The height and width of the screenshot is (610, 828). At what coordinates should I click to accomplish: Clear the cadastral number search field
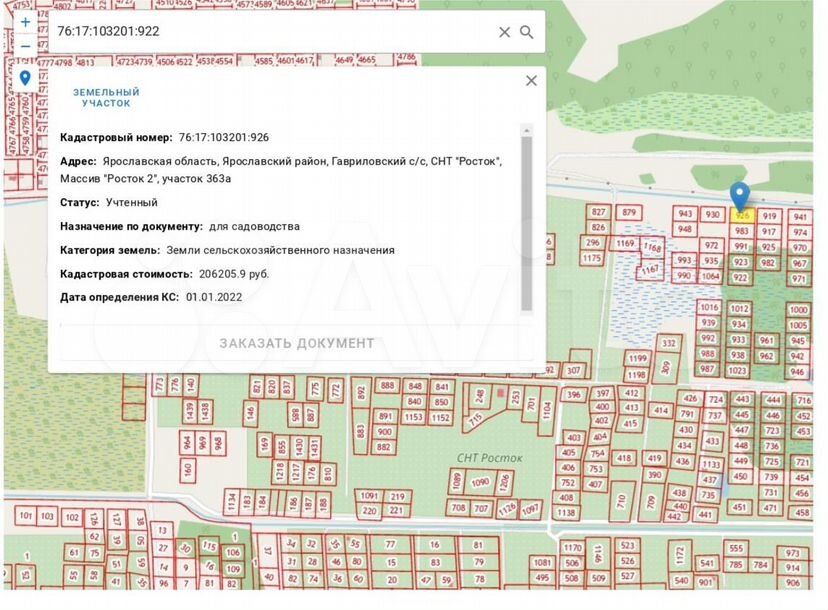tap(505, 32)
